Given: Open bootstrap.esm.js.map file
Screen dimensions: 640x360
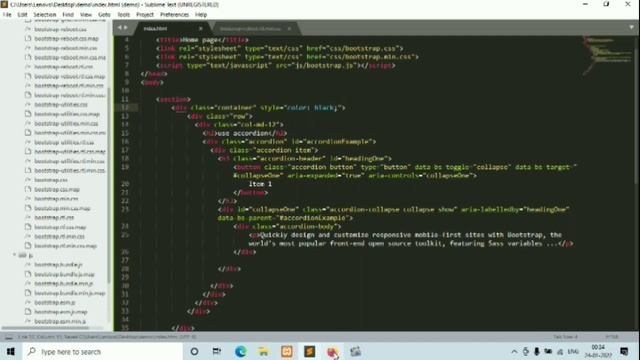Looking at the screenshot, I should tap(61, 312).
